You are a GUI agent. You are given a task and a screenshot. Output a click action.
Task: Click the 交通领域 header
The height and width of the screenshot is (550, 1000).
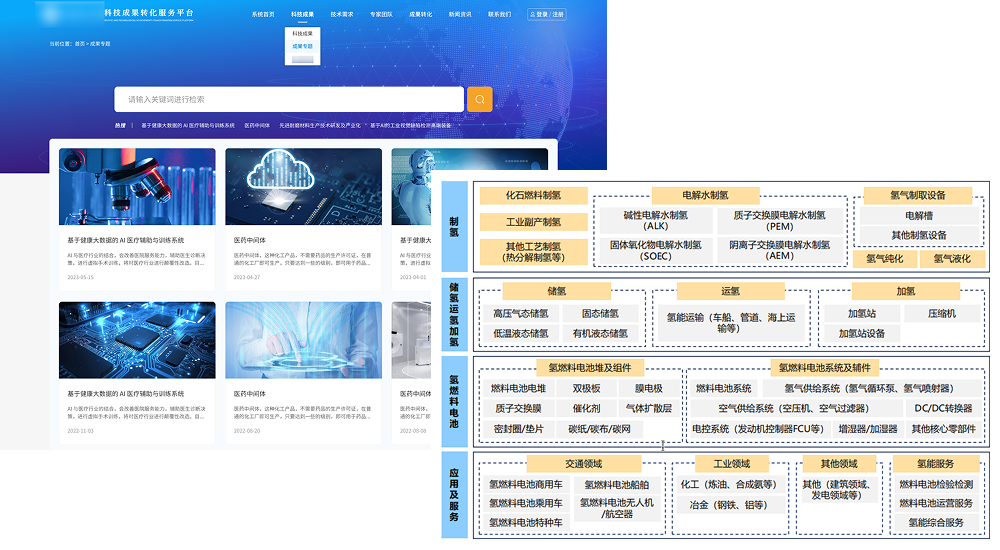click(x=584, y=464)
